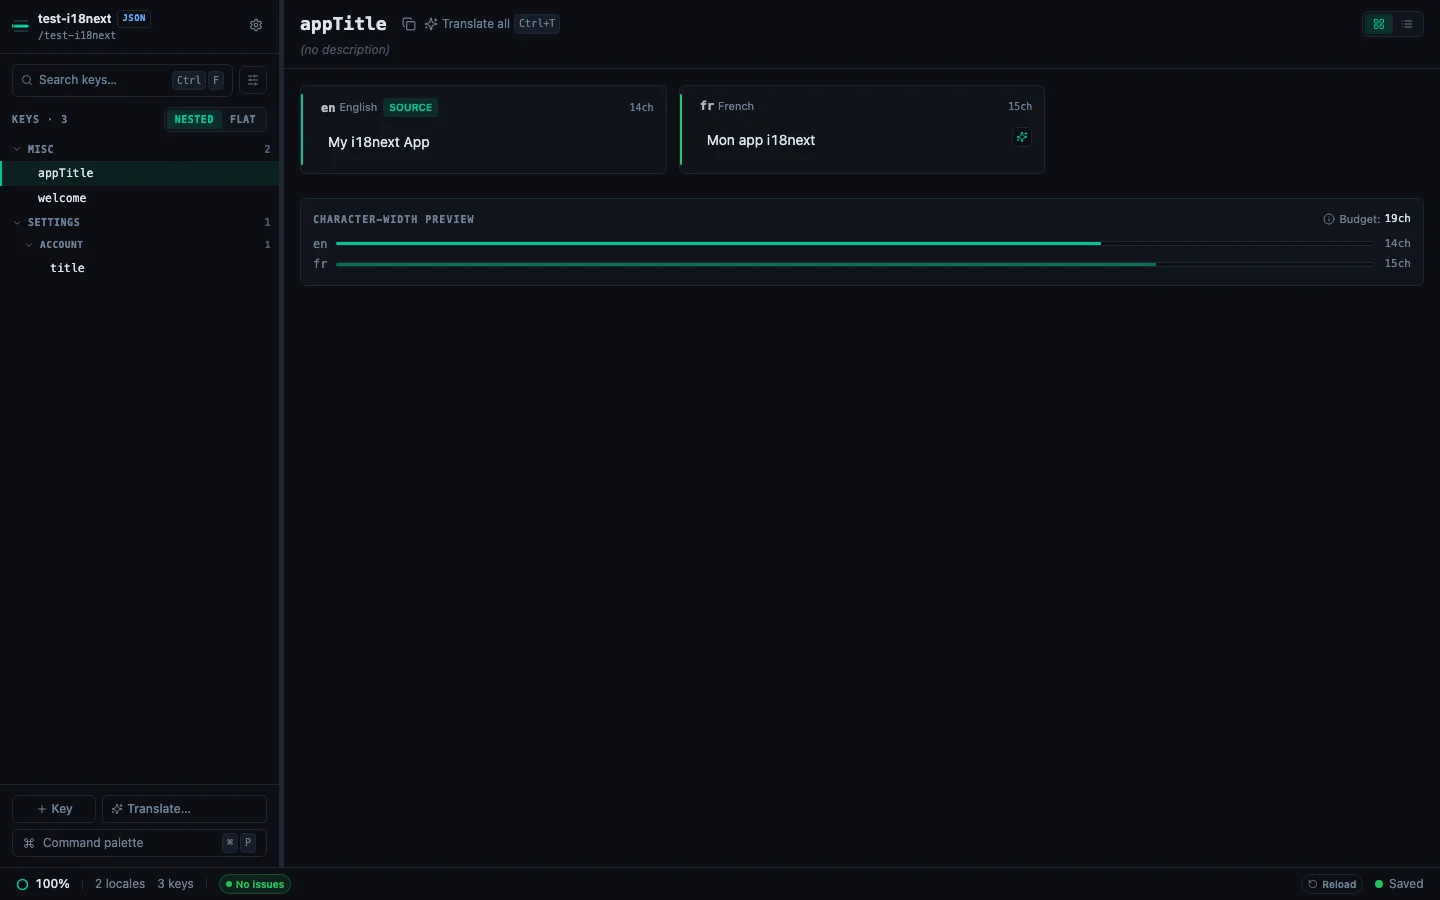Toggle key tree to FLAT view

(x=243, y=119)
